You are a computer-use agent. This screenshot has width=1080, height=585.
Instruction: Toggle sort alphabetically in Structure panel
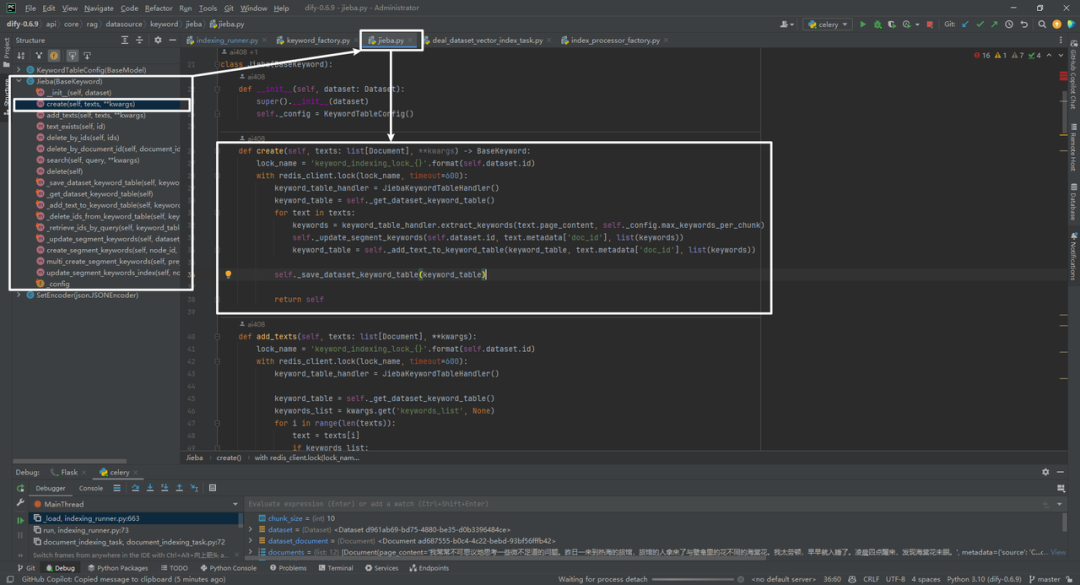coord(21,55)
